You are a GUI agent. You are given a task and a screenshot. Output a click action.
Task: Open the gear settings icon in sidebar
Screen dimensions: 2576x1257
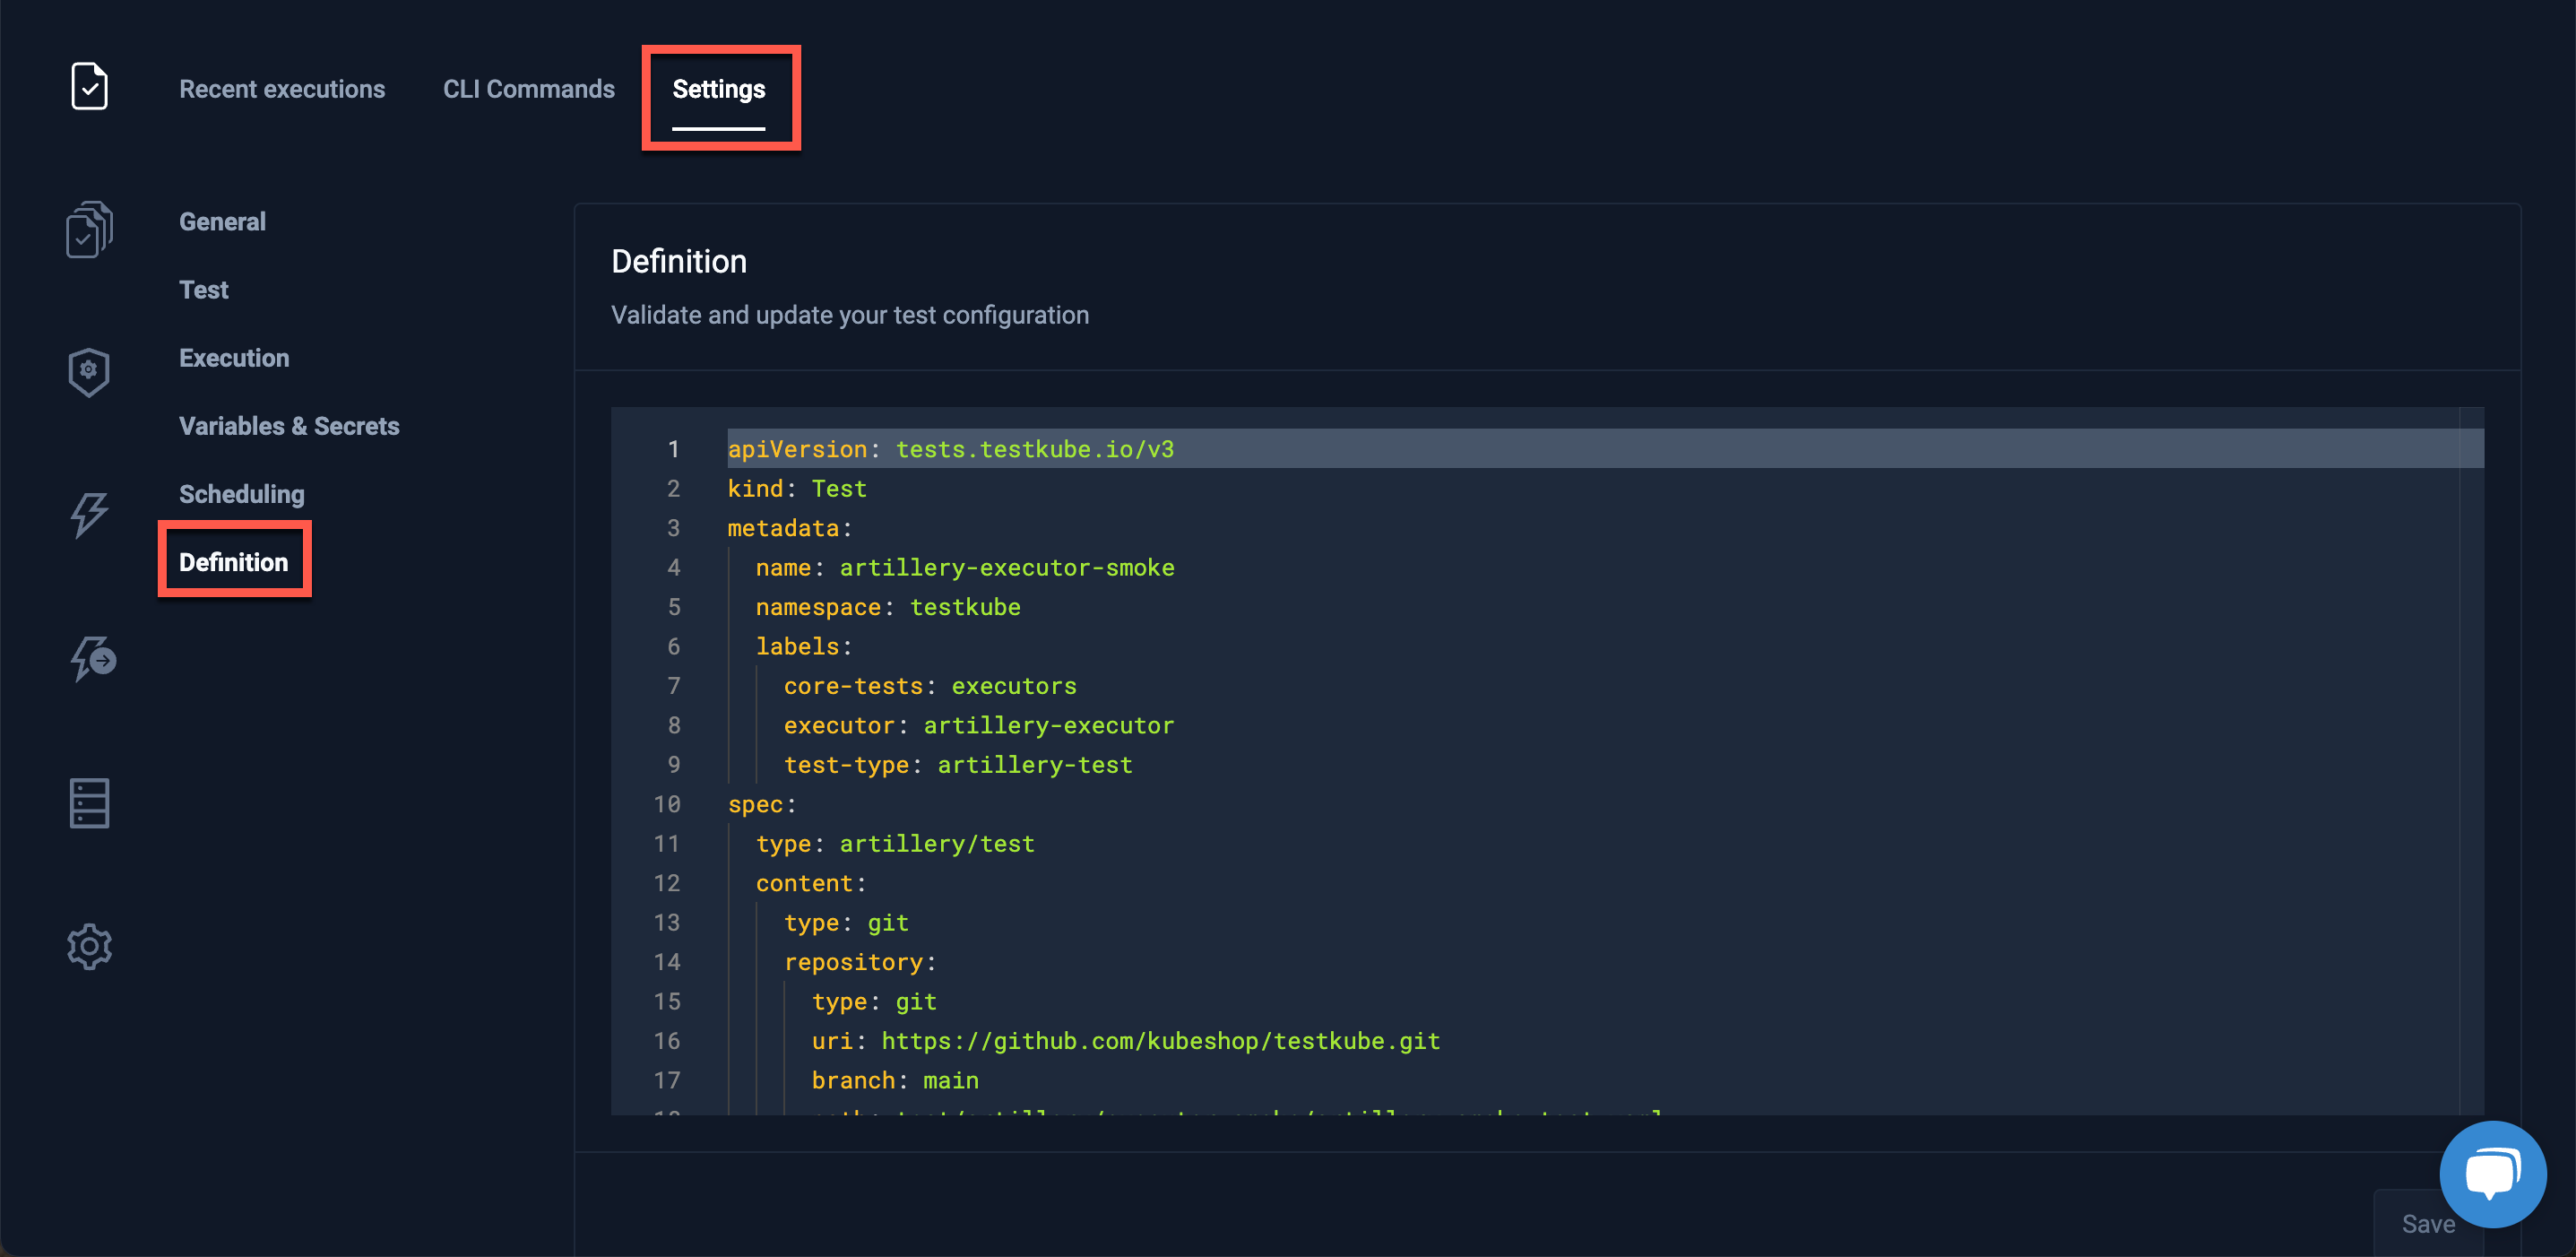89,946
